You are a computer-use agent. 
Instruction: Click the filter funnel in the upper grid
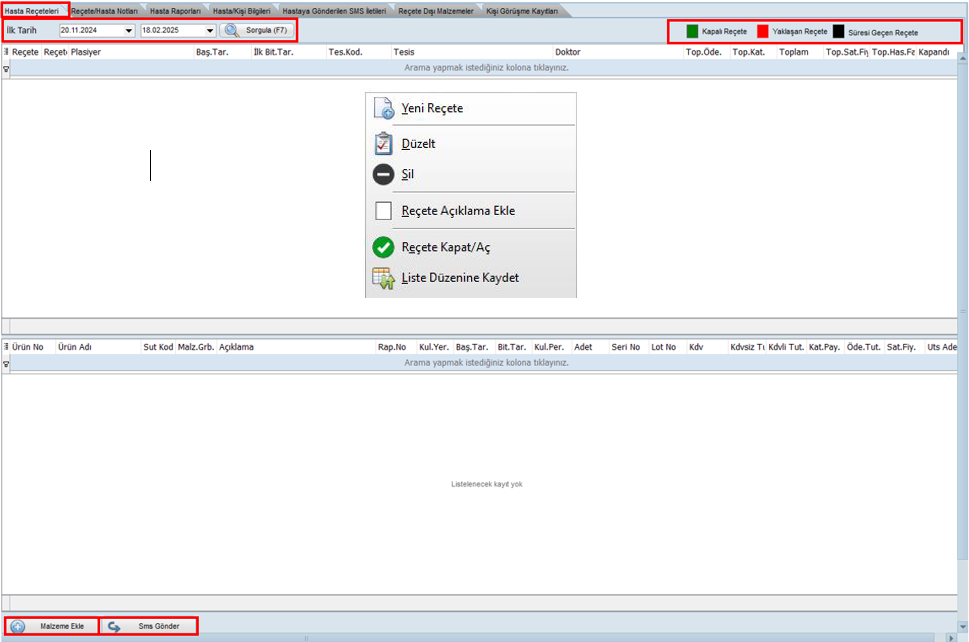(x=6, y=69)
